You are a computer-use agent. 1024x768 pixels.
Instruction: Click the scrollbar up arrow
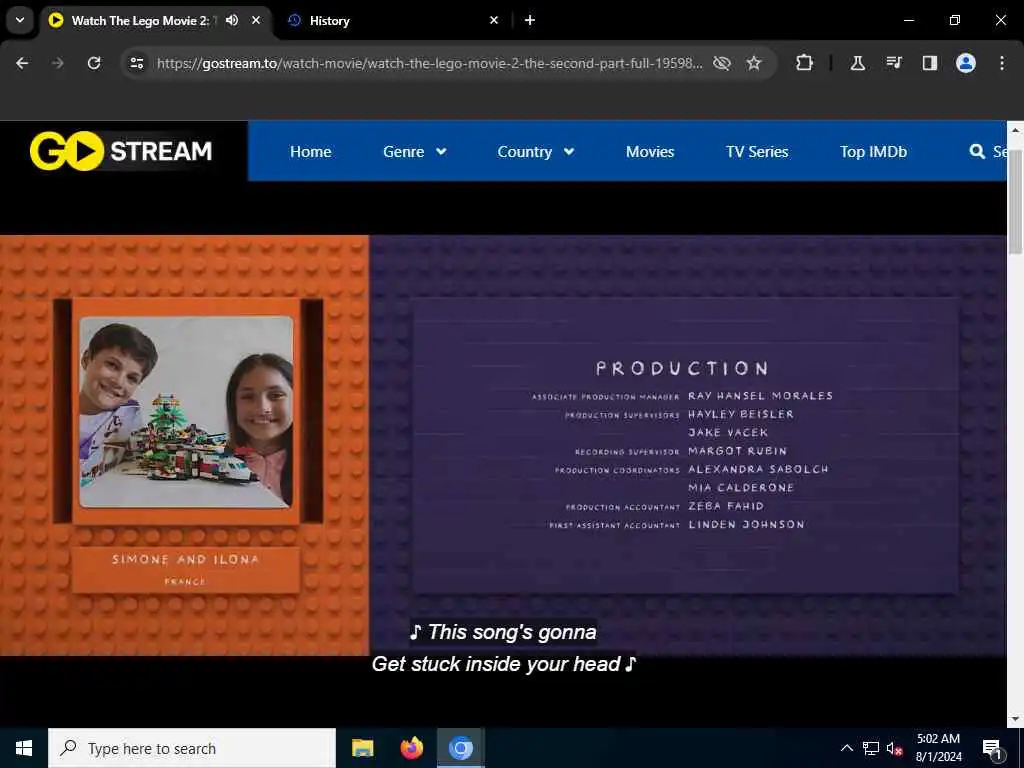[x=1015, y=129]
